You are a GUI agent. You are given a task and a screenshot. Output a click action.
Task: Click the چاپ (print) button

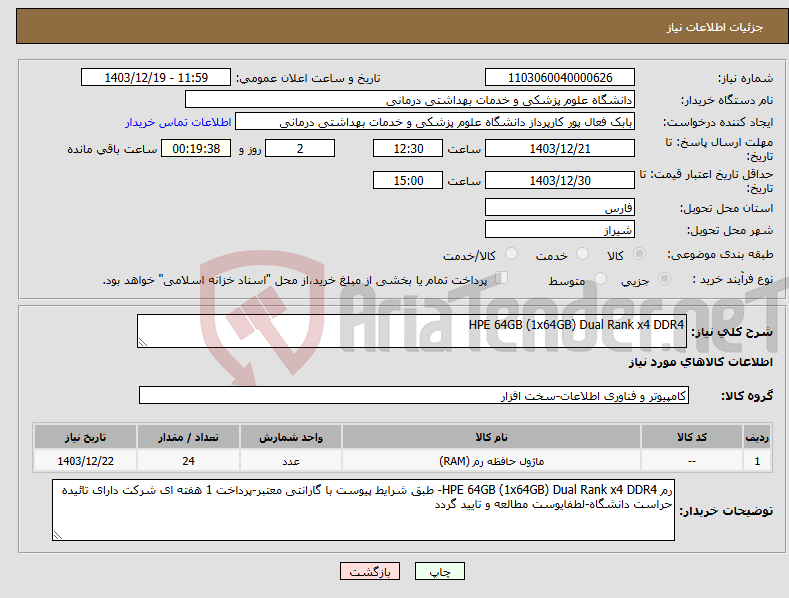[440, 571]
